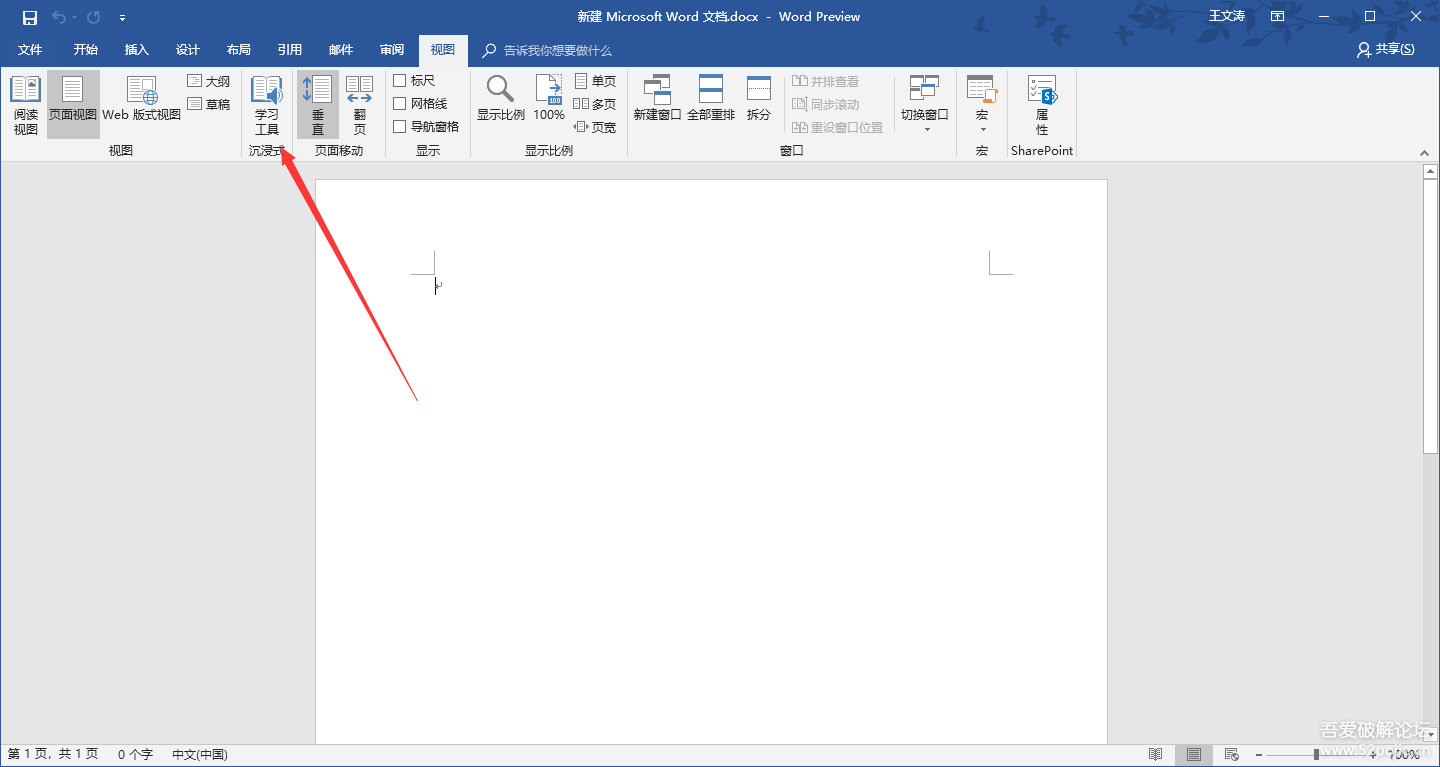Switch to 大纲 outline view

209,81
